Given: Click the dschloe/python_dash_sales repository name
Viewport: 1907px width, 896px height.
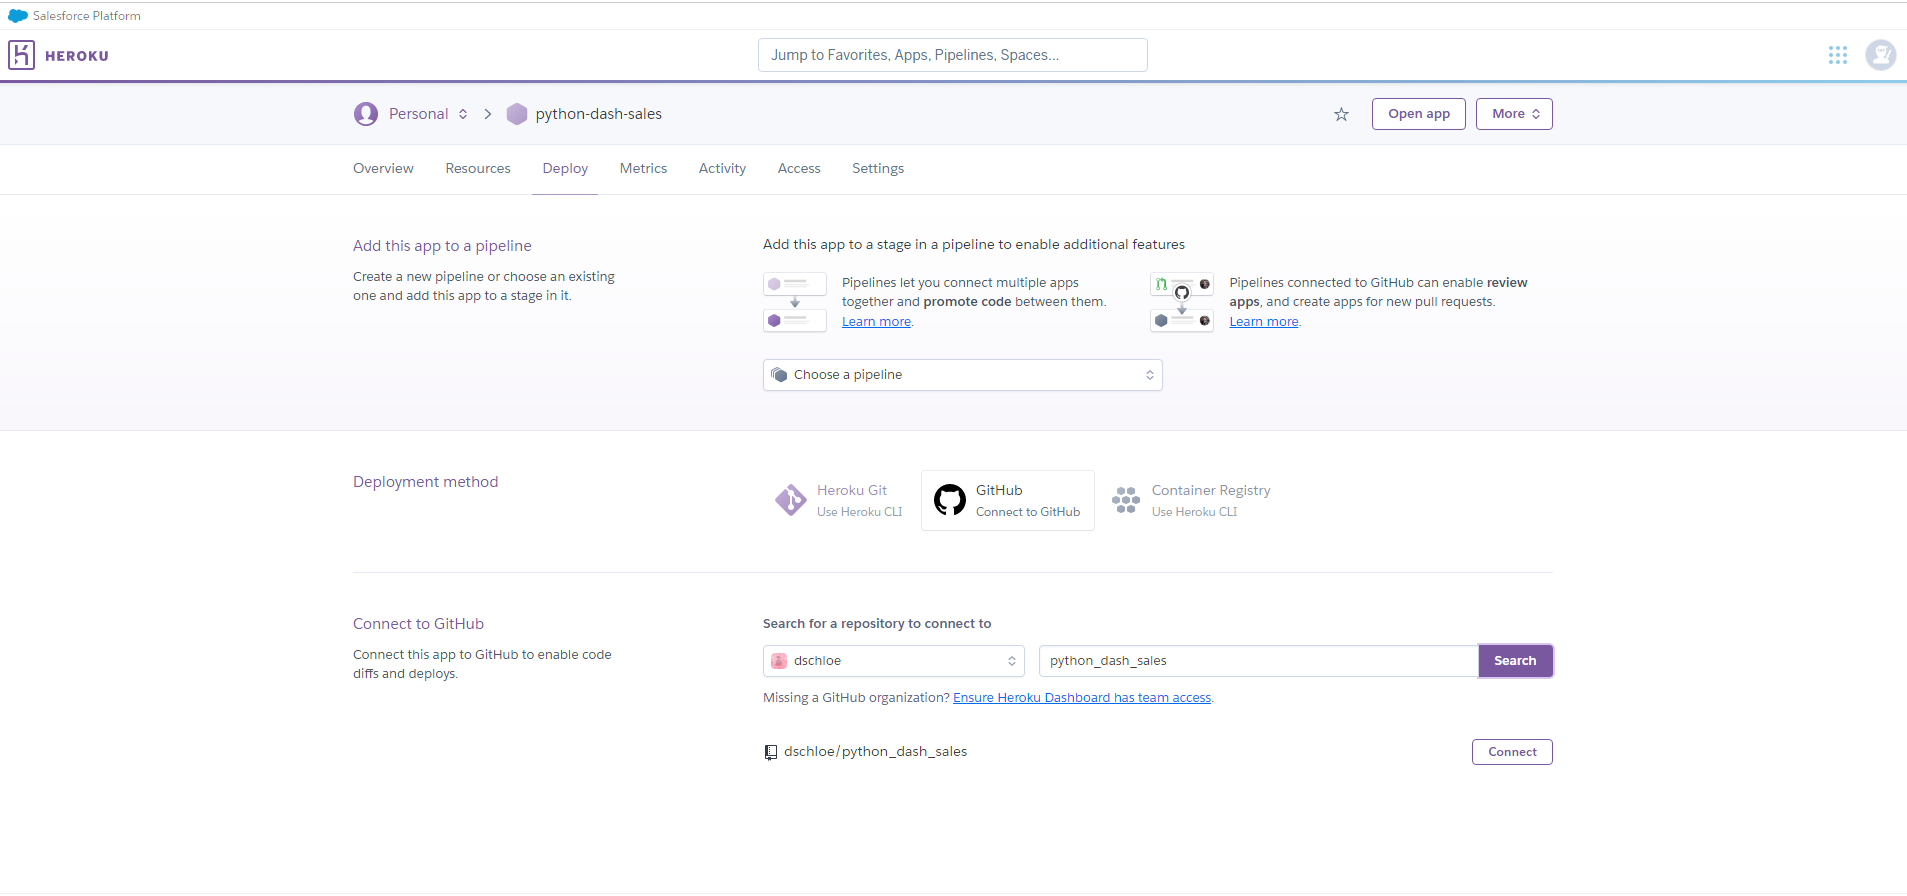Looking at the screenshot, I should click(x=875, y=752).
